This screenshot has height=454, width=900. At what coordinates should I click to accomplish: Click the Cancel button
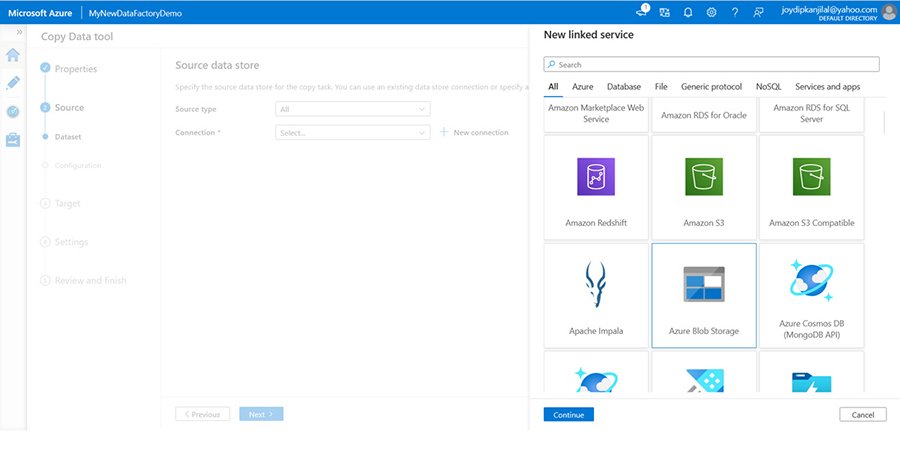[x=862, y=414]
